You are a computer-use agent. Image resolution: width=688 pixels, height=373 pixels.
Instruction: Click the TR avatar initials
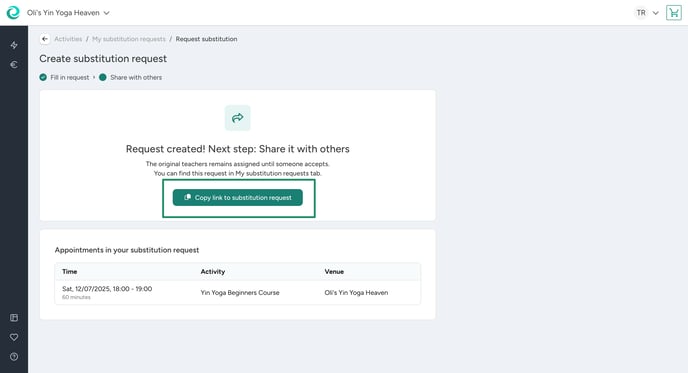coord(641,13)
